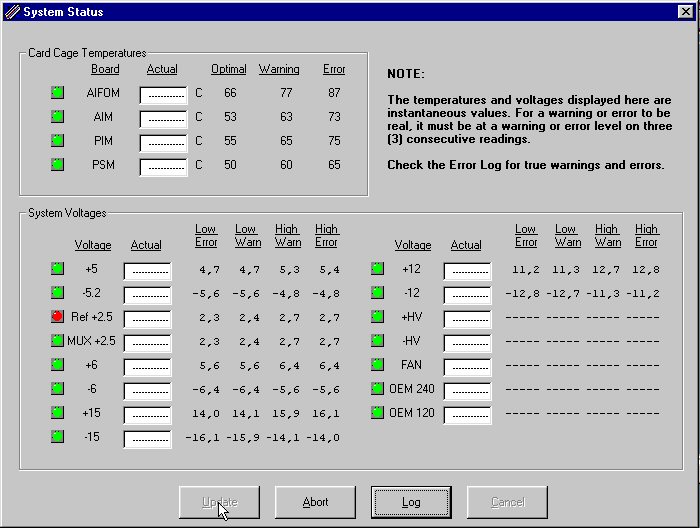Click the greyed-out Update button
700x528 pixels.
pos(220,502)
